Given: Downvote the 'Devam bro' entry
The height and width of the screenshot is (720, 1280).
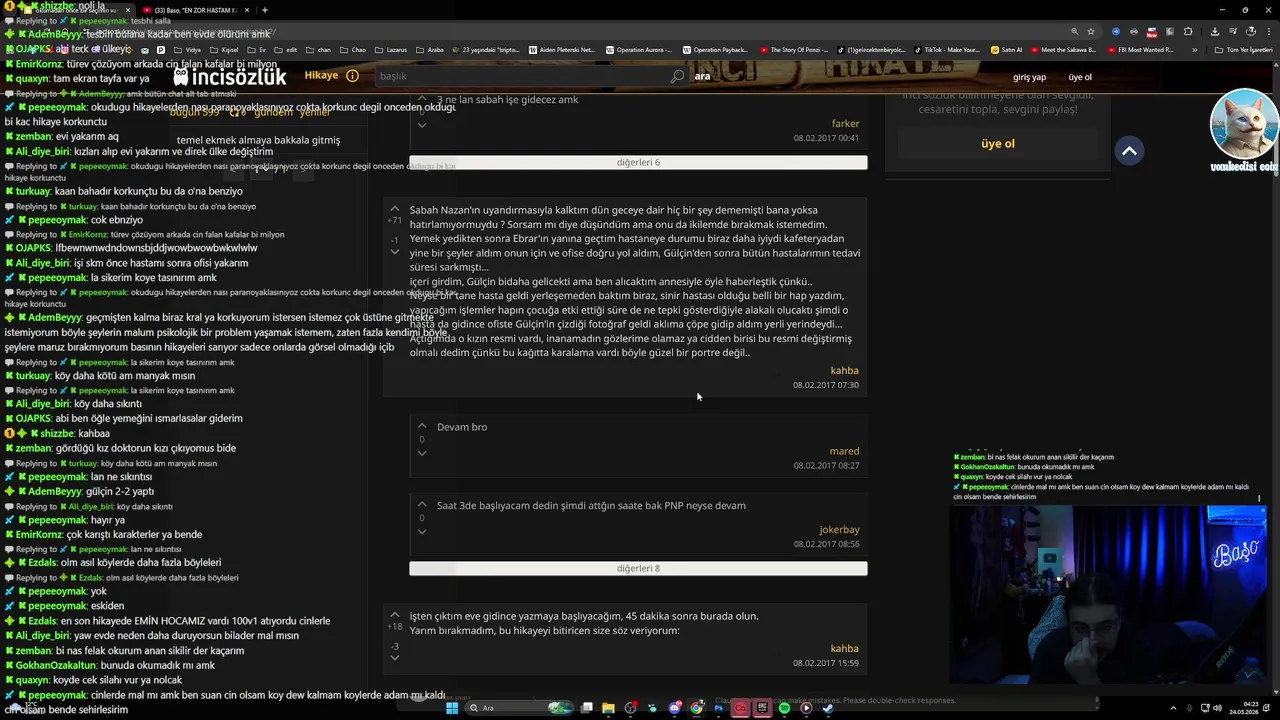Looking at the screenshot, I should [x=422, y=453].
